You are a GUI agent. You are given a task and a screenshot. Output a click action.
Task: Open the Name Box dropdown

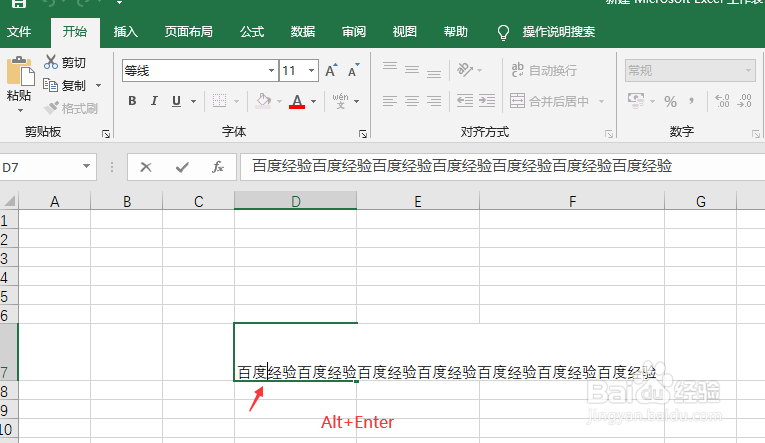tap(86, 166)
